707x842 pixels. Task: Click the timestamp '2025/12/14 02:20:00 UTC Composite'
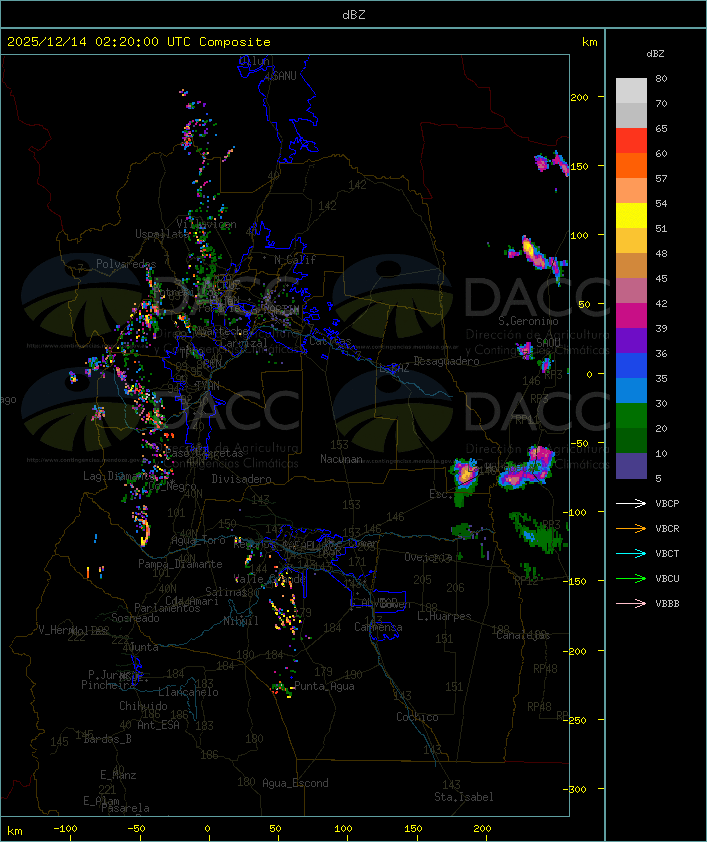[x=139, y=42]
